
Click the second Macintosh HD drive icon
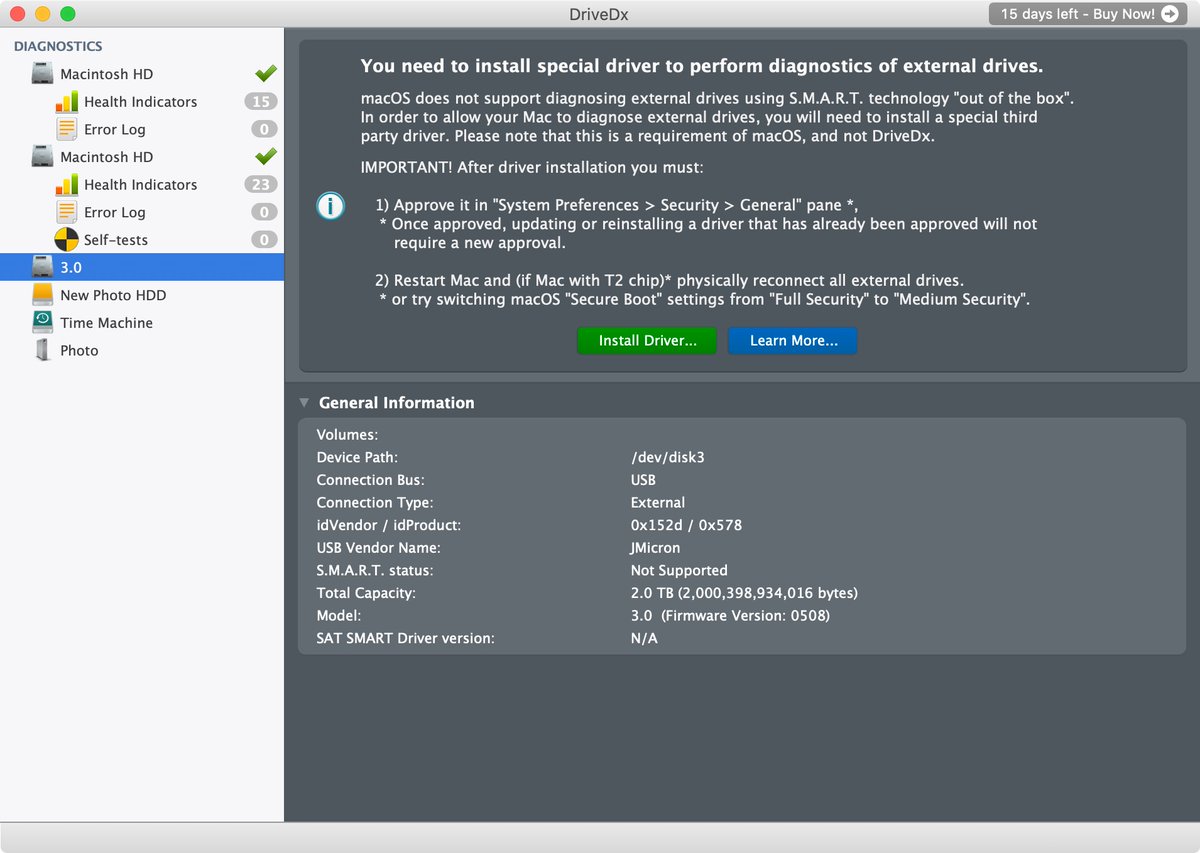tap(42, 157)
